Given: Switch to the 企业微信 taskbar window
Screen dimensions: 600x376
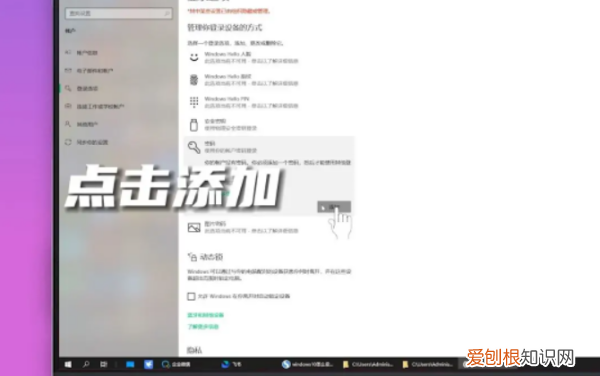Looking at the screenshot, I should 176,365.
